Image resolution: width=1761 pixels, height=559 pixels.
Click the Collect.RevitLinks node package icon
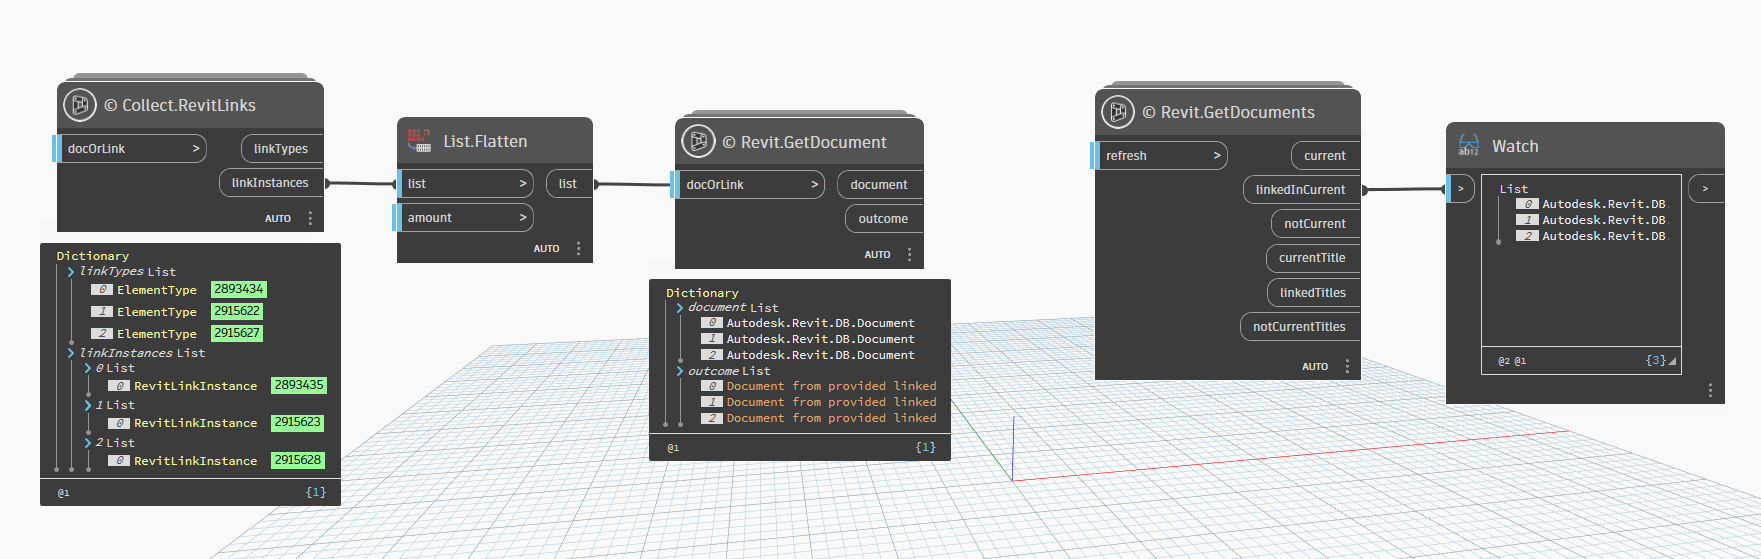tap(79, 104)
